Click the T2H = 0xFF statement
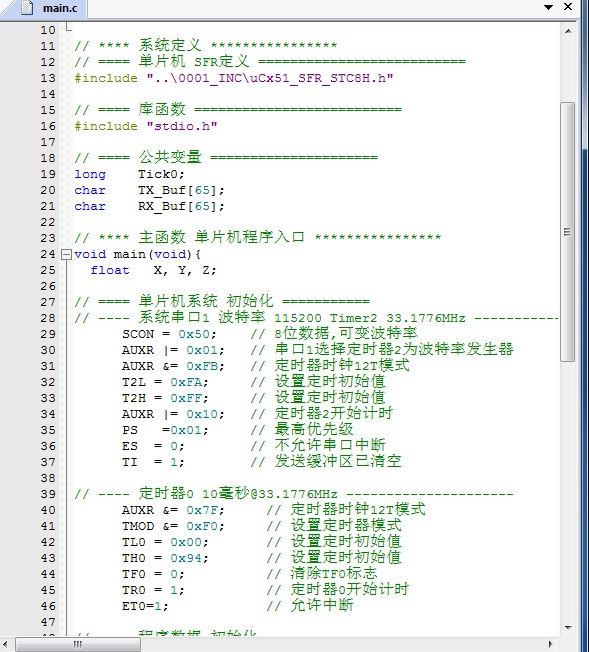 coord(165,398)
